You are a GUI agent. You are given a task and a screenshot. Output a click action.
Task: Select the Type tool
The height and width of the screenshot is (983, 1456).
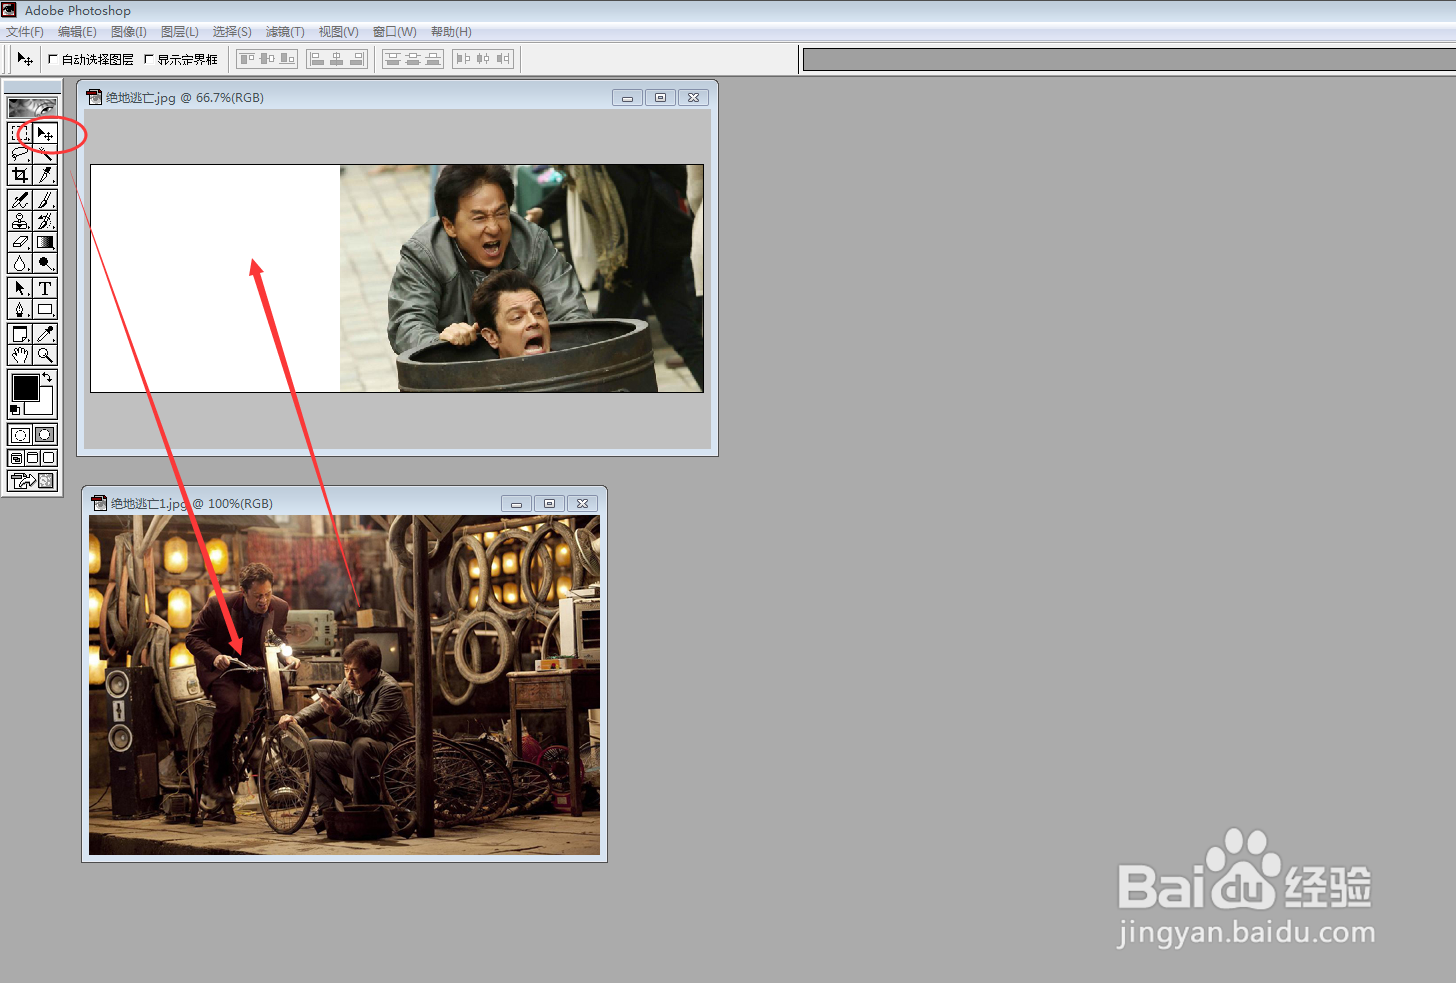[x=45, y=288]
